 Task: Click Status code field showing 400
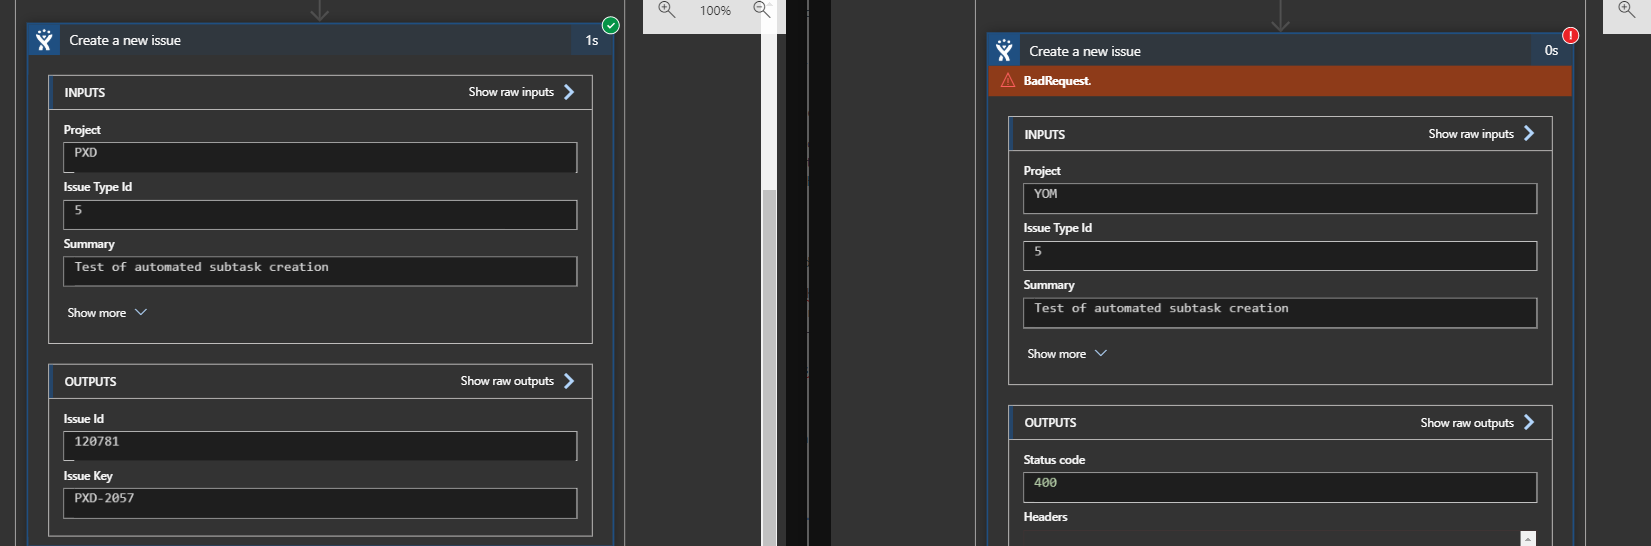[1280, 487]
